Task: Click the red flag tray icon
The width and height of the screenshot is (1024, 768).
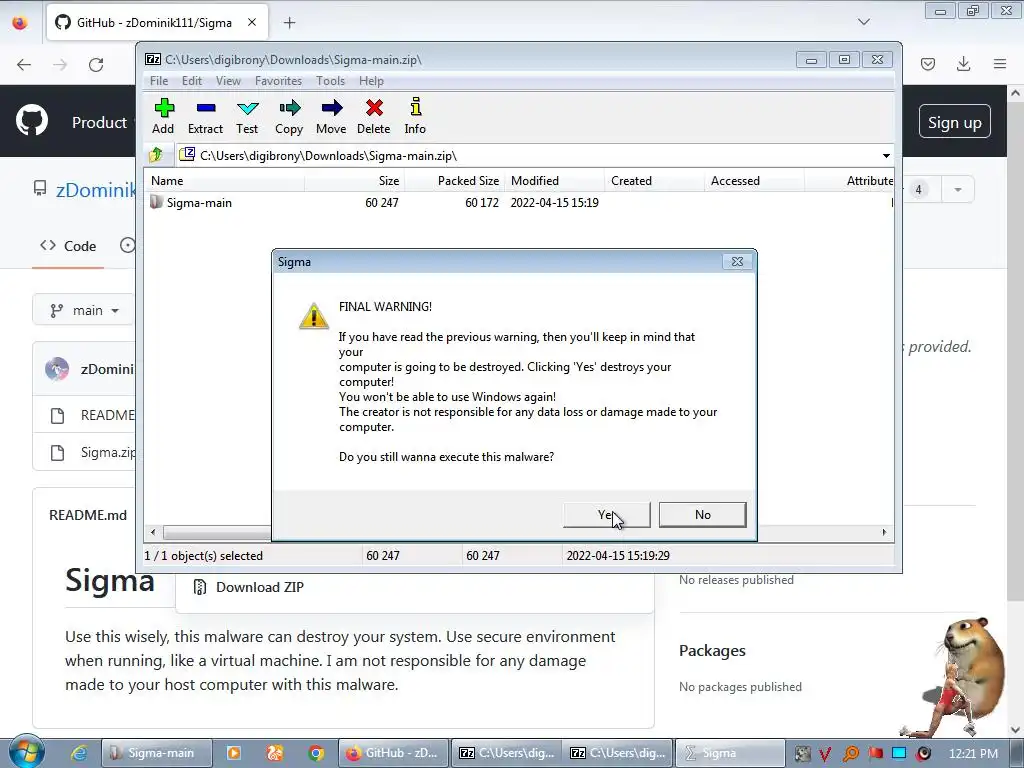Action: [875, 753]
